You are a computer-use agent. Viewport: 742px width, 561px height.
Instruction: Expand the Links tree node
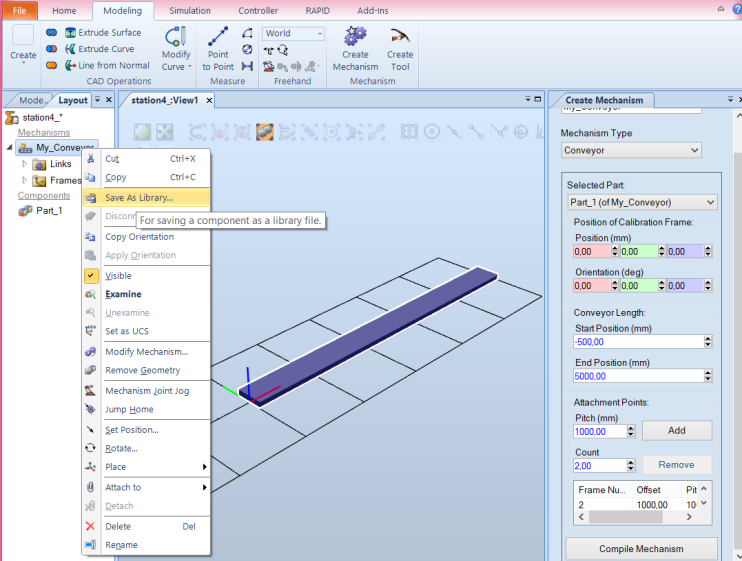pos(25,164)
